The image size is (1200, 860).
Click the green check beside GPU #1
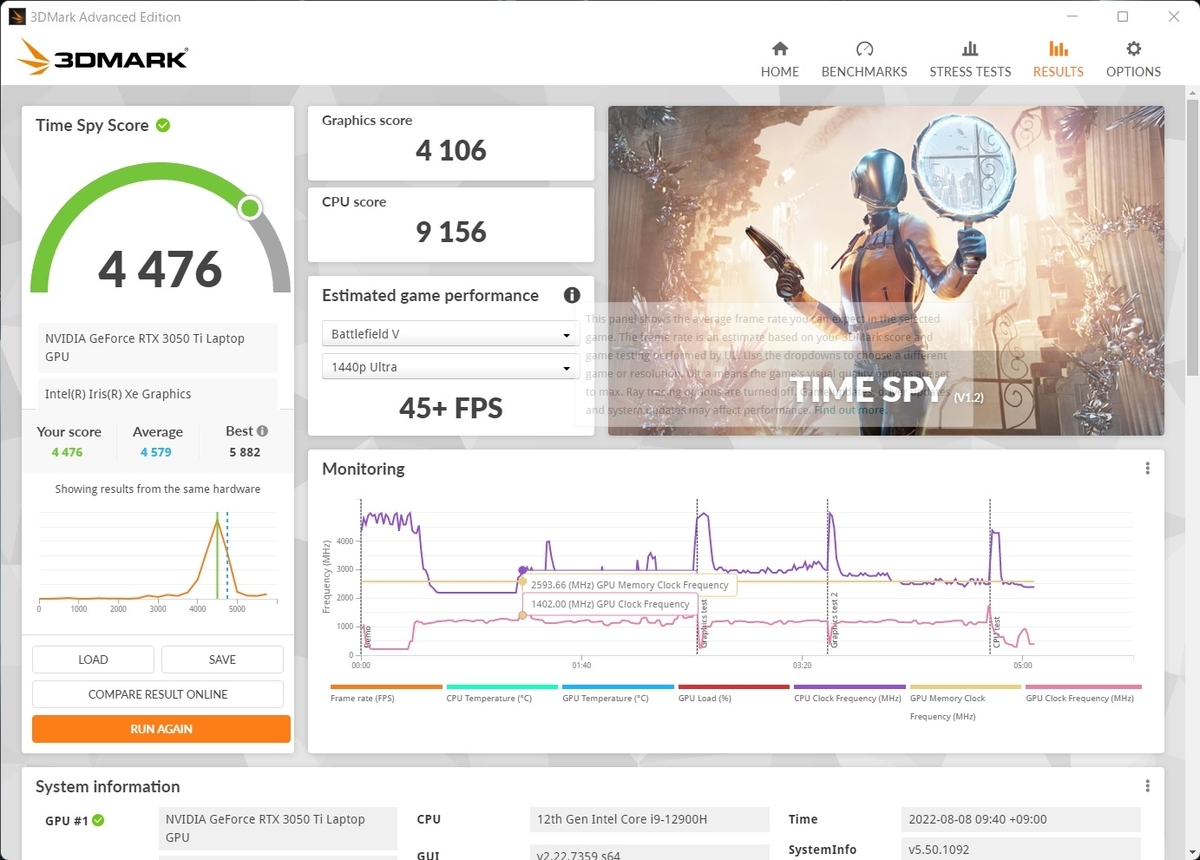tap(98, 821)
